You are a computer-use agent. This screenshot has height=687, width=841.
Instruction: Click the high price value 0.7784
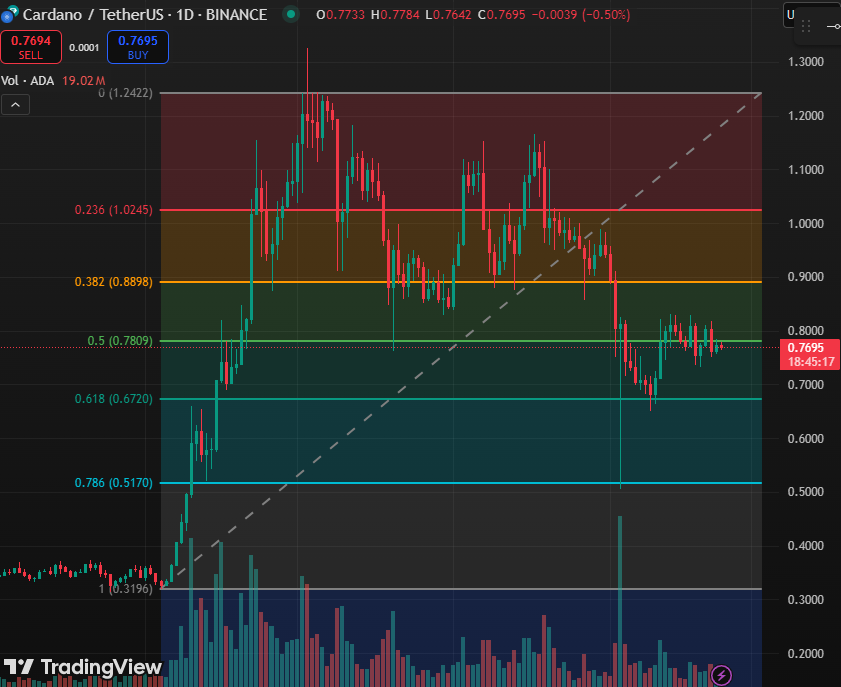pyautogui.click(x=400, y=14)
